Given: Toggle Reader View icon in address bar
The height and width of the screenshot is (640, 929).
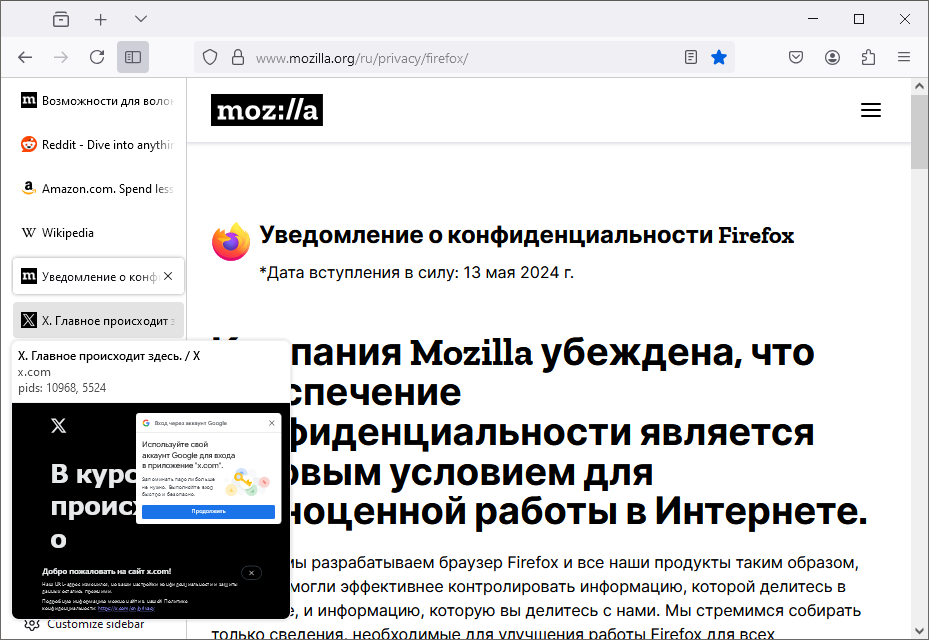Looking at the screenshot, I should [691, 57].
